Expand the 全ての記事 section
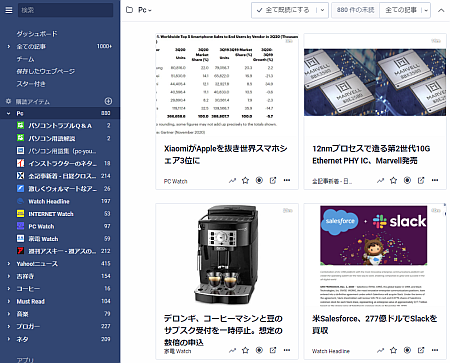Image resolution: width=450 pixels, height=363 pixels. [9, 46]
